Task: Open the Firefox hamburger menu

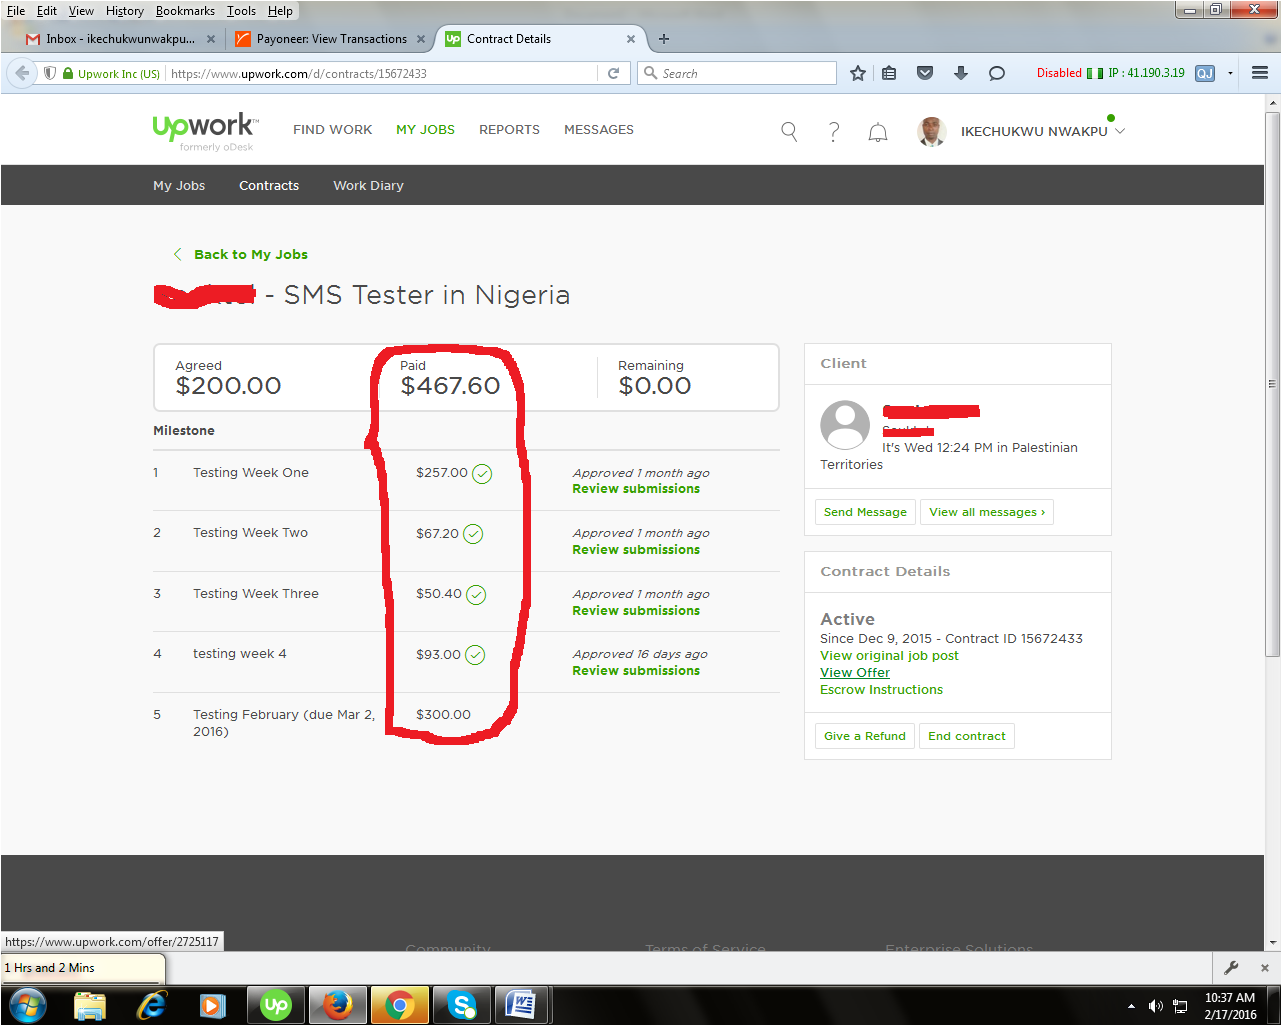Action: [1260, 73]
